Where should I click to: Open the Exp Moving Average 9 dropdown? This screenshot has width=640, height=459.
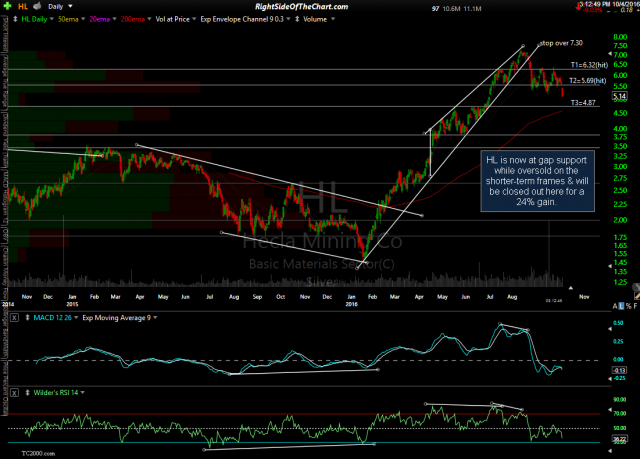coord(155,317)
